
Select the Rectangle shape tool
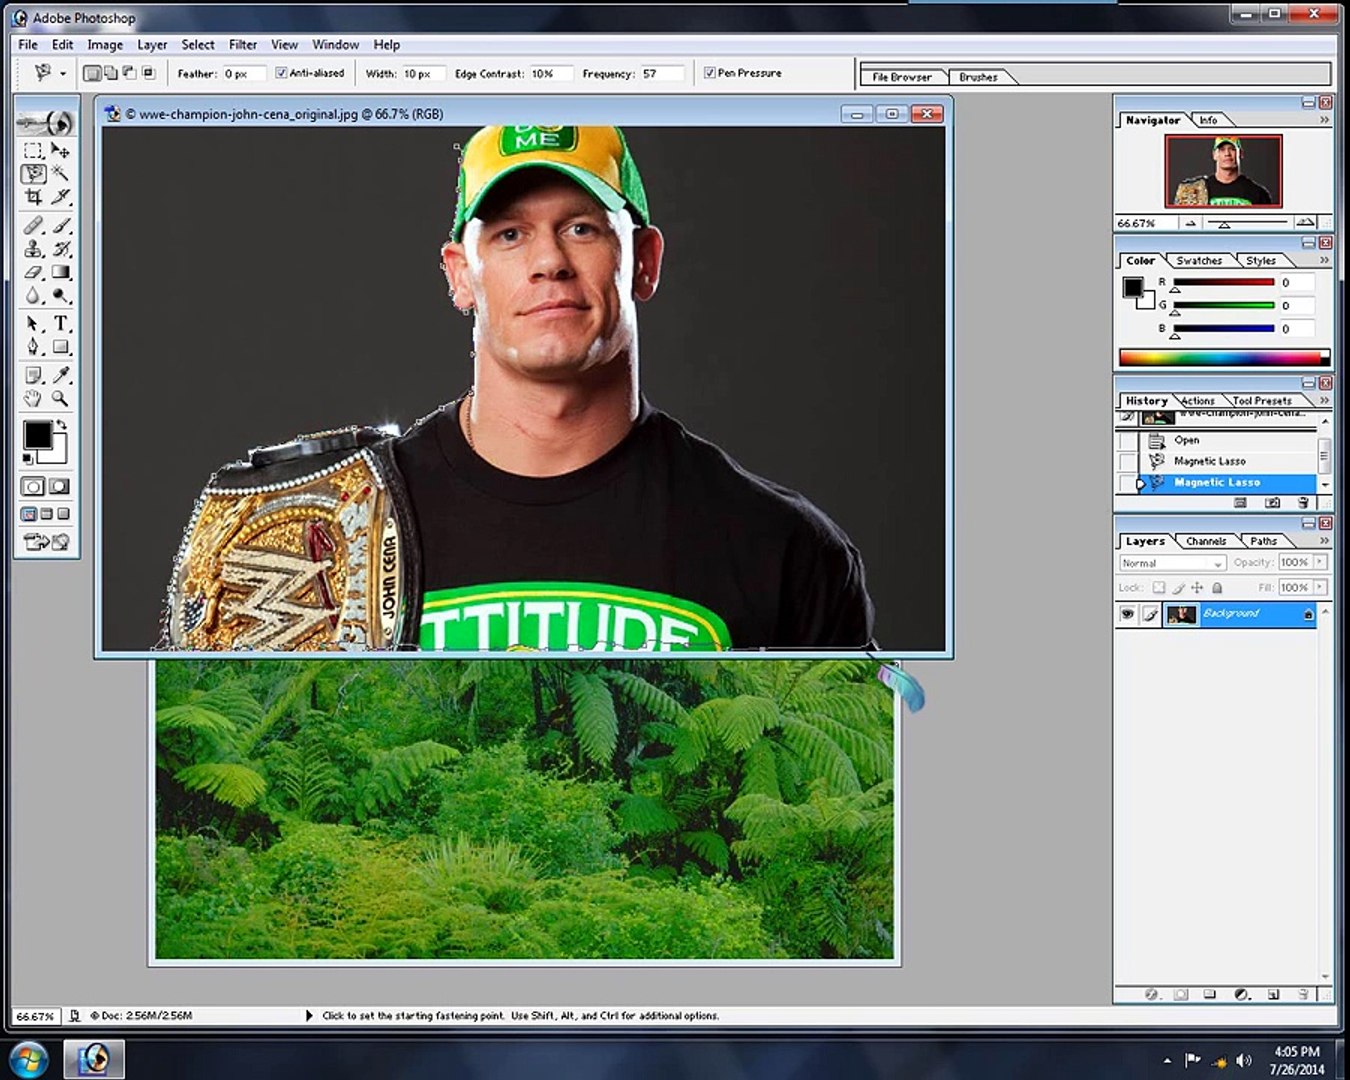[x=60, y=347]
